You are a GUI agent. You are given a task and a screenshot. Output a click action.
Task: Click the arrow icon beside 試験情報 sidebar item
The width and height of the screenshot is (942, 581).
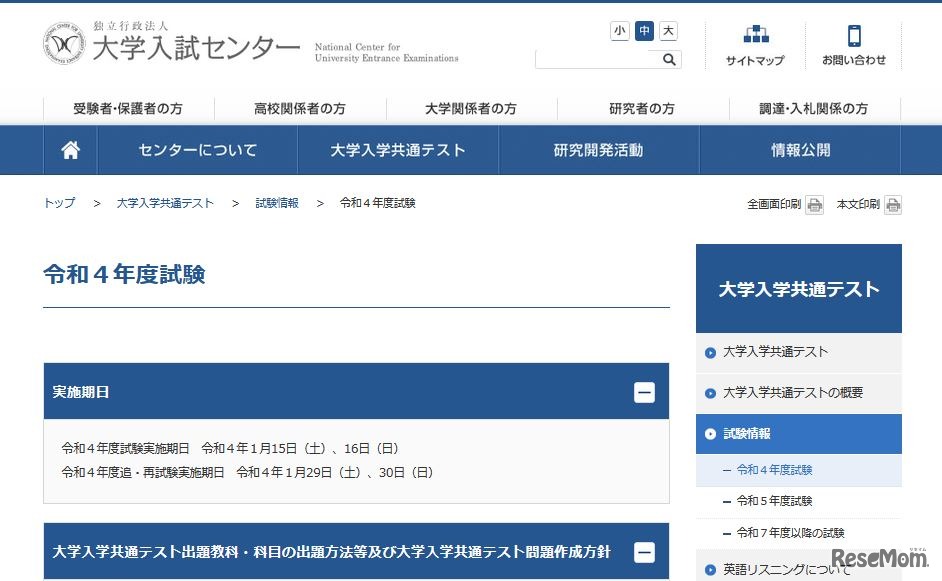point(710,433)
